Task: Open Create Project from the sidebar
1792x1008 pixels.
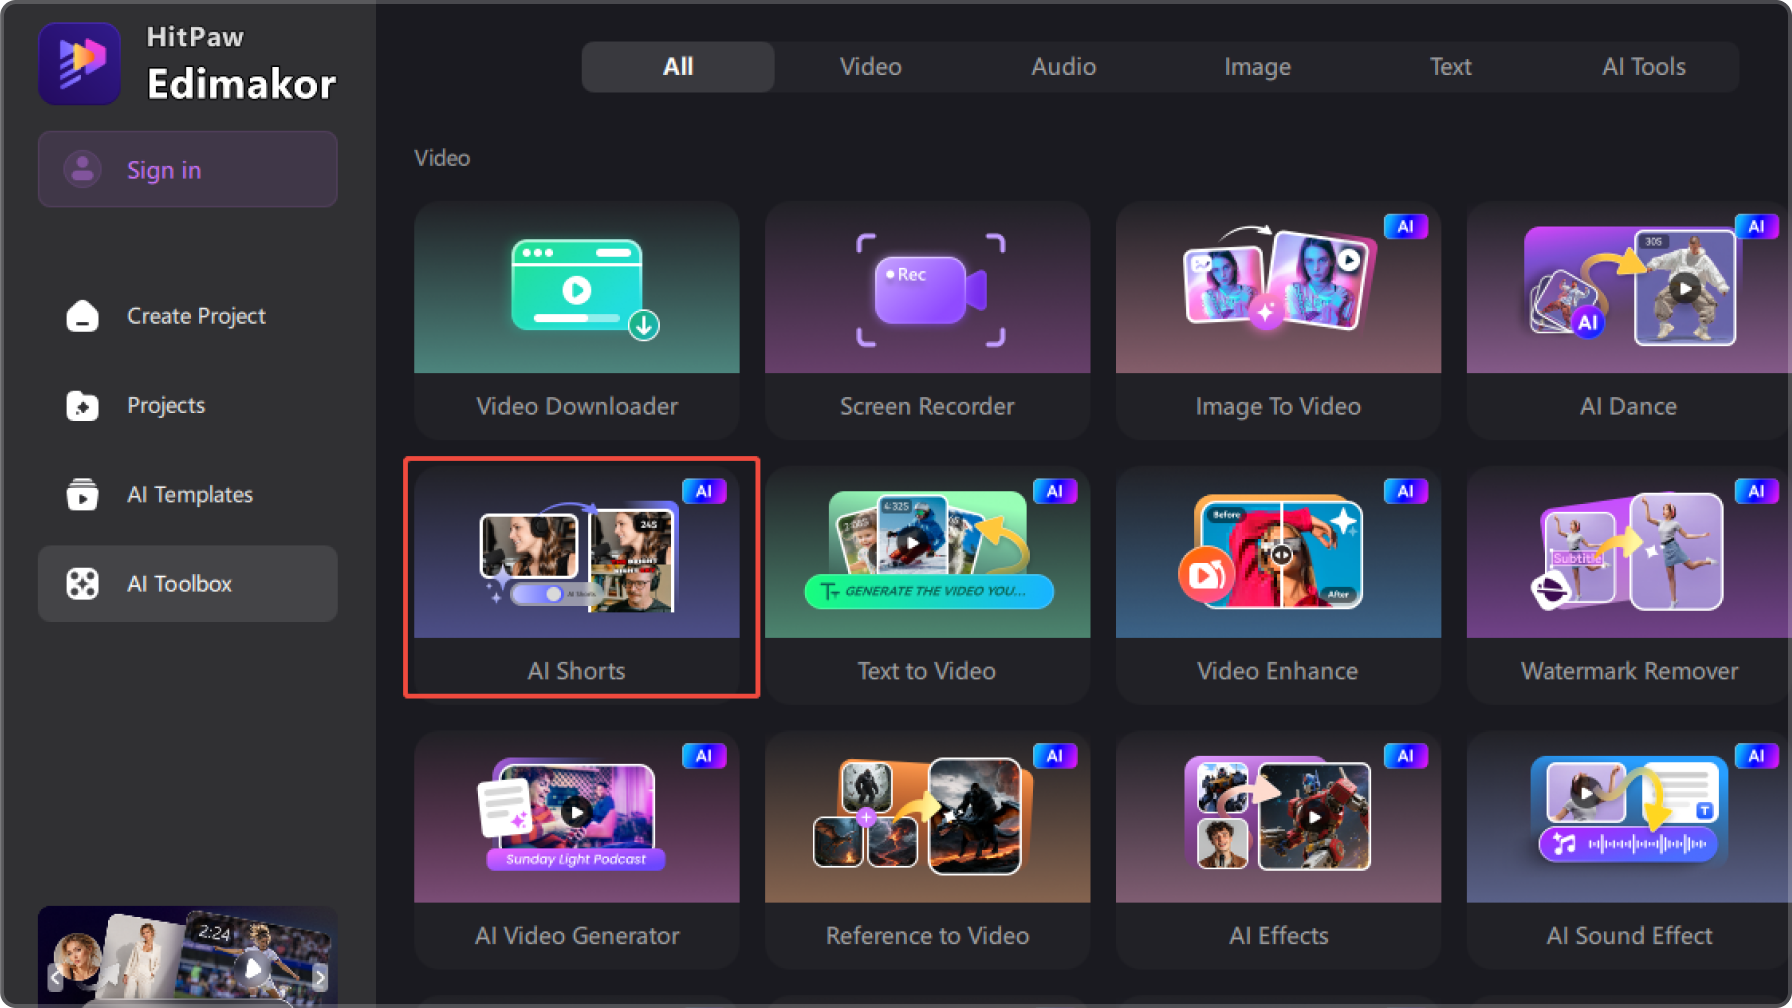Action: (x=188, y=316)
